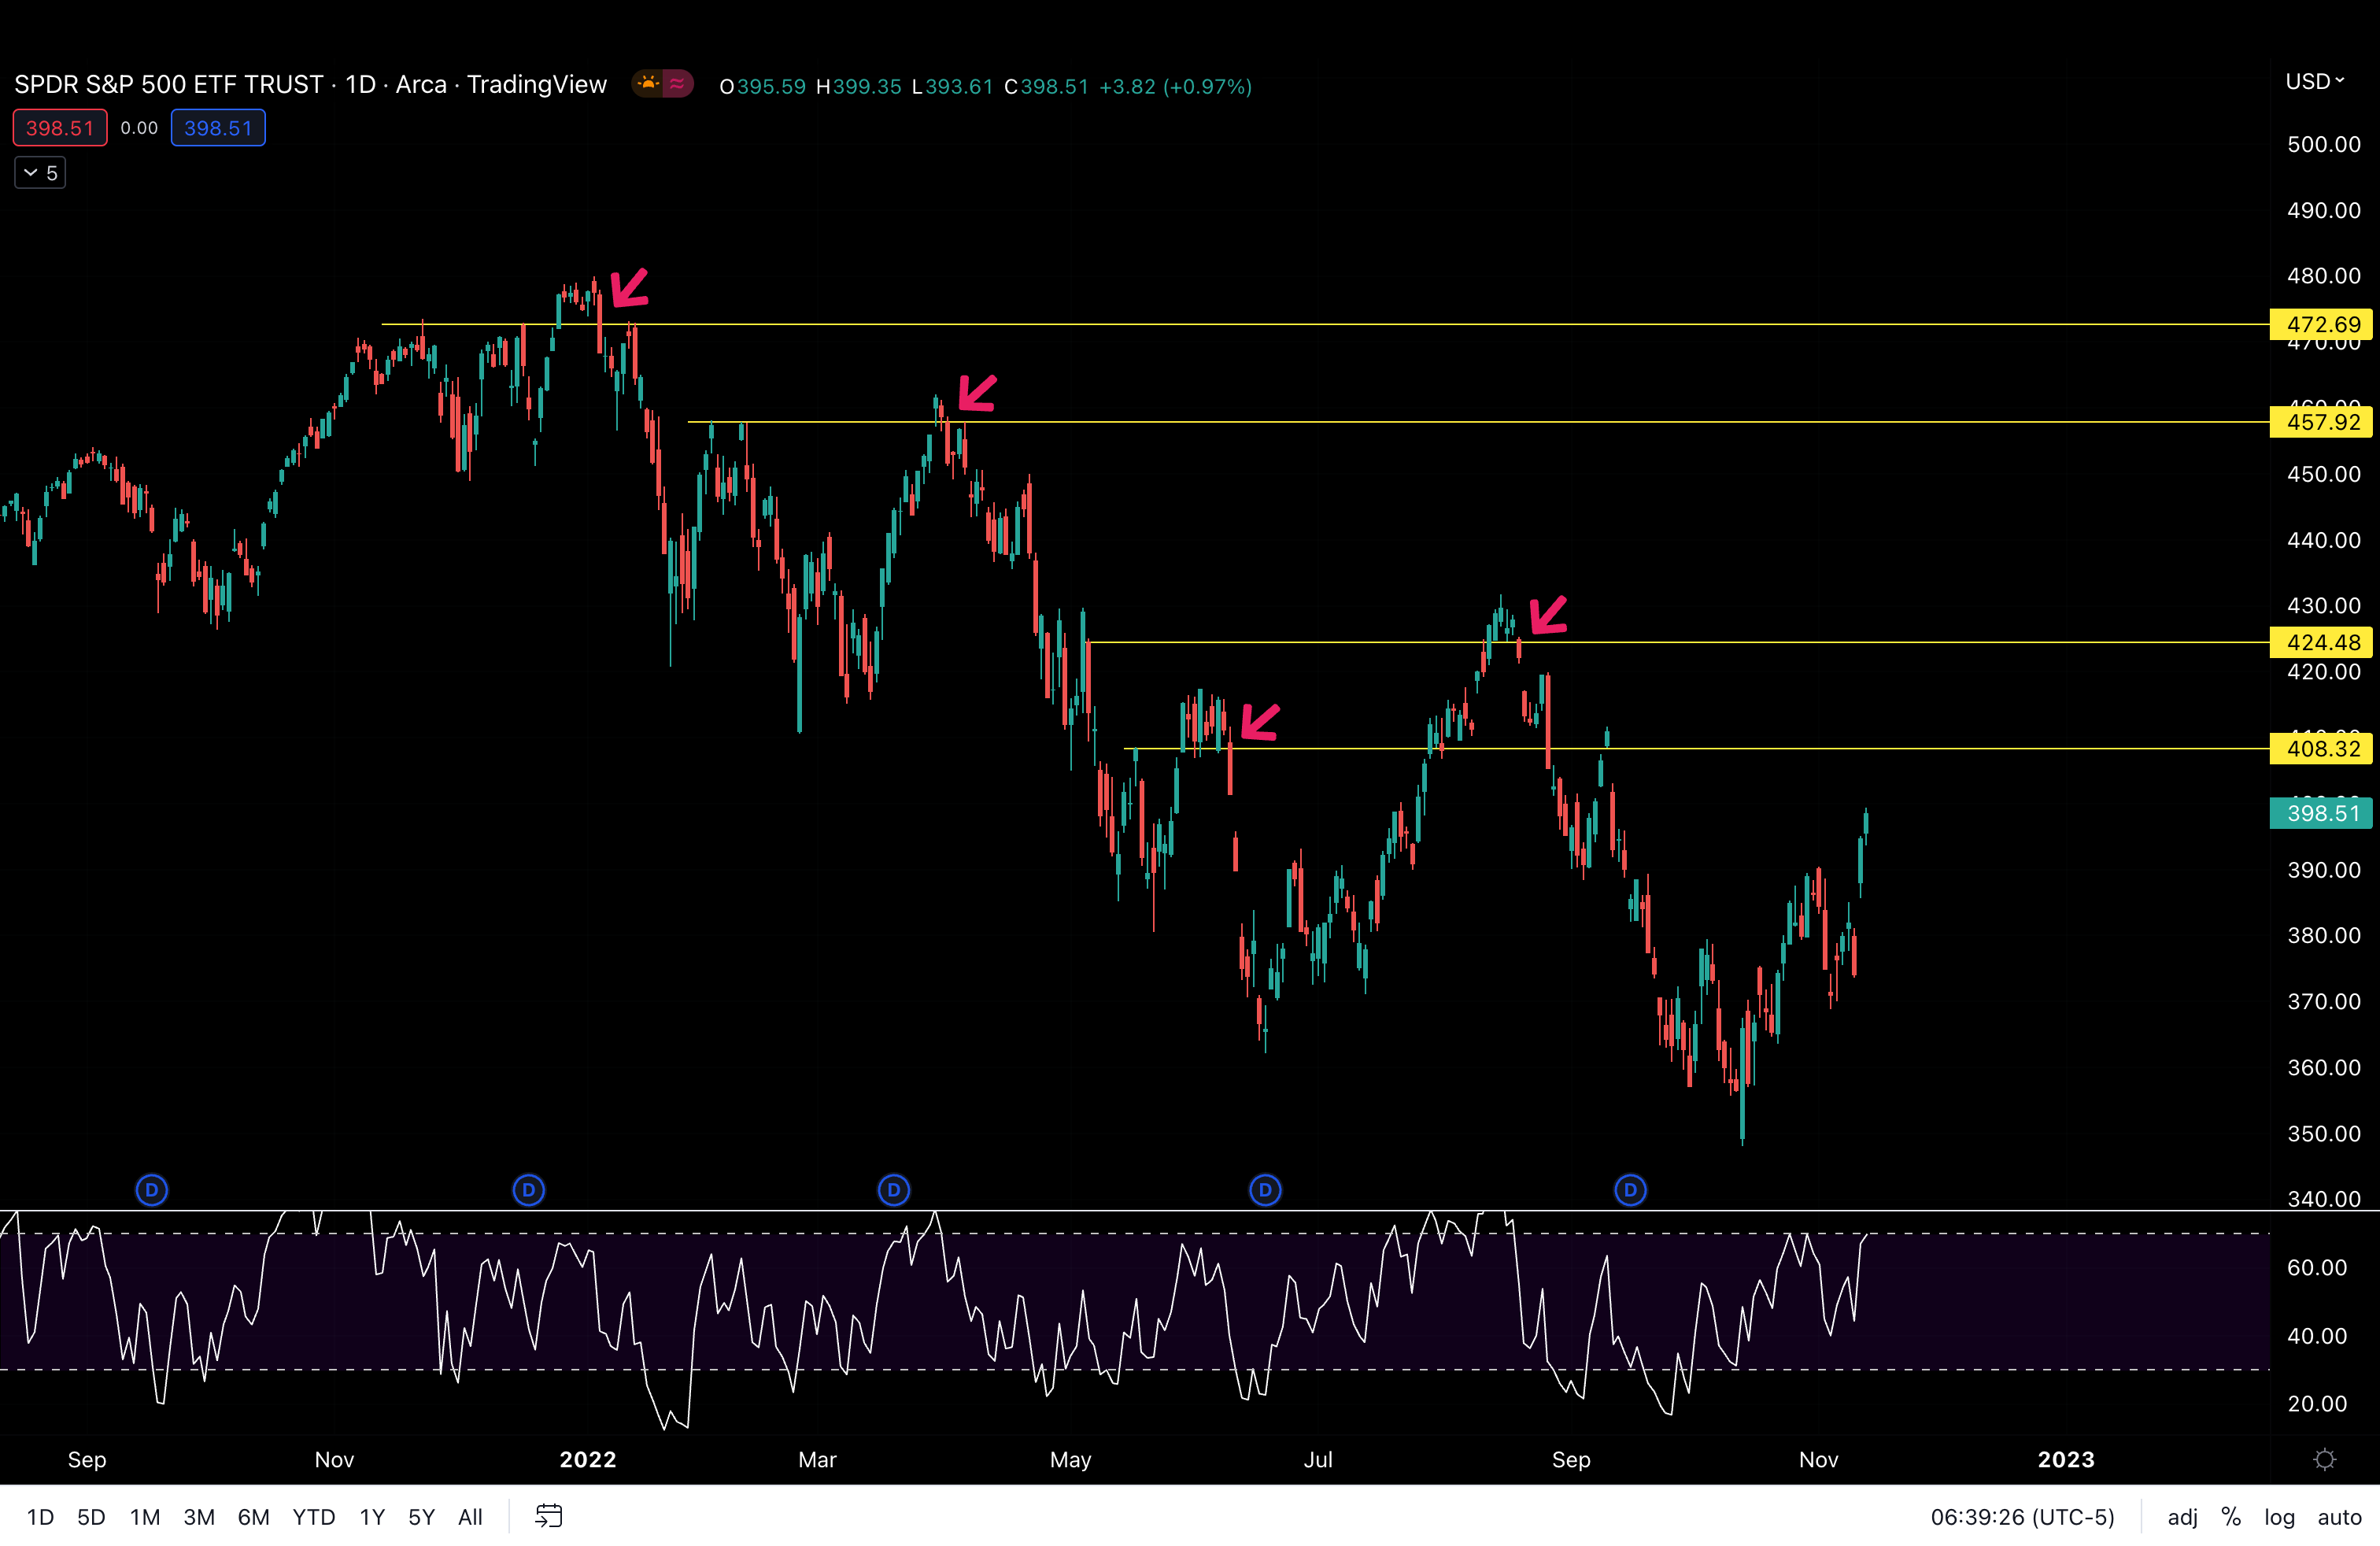The width and height of the screenshot is (2380, 1546).
Task: Click the D dividend marker below Sep 2021
Action: coord(152,1190)
